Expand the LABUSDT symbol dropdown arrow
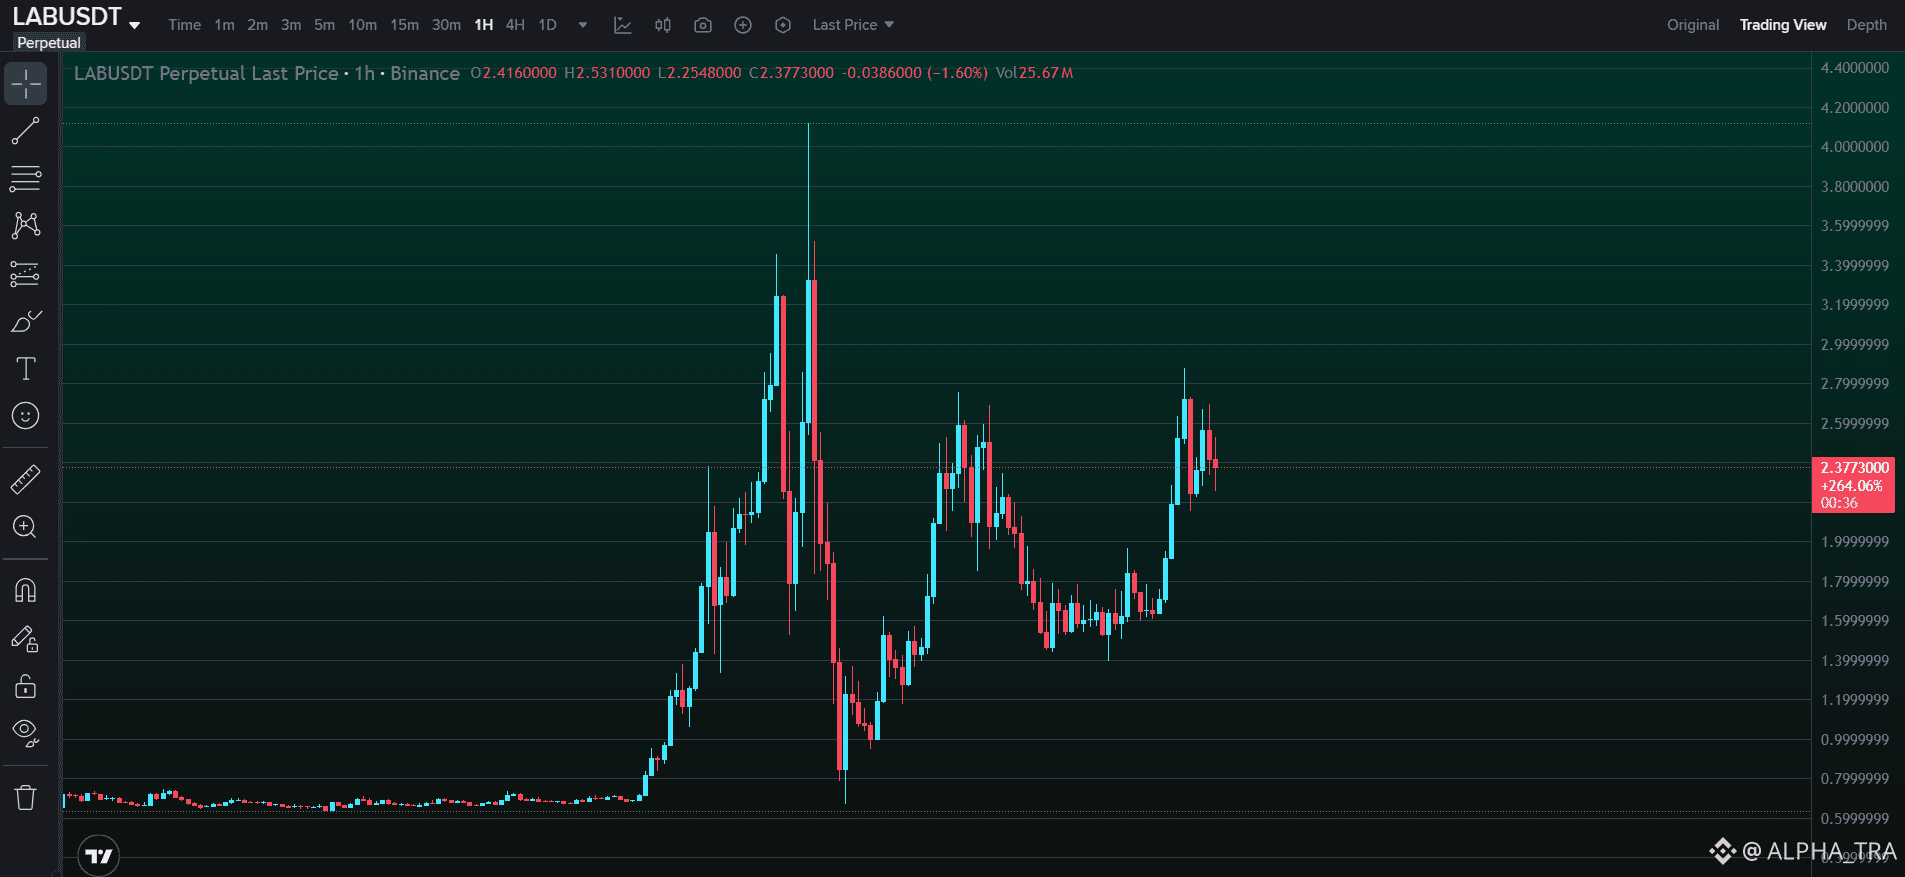 pyautogui.click(x=135, y=25)
